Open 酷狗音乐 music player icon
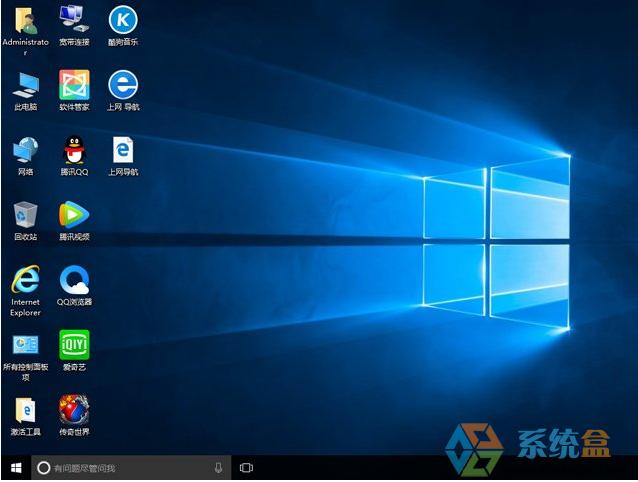Screen dimensions: 638x482 coord(122,20)
